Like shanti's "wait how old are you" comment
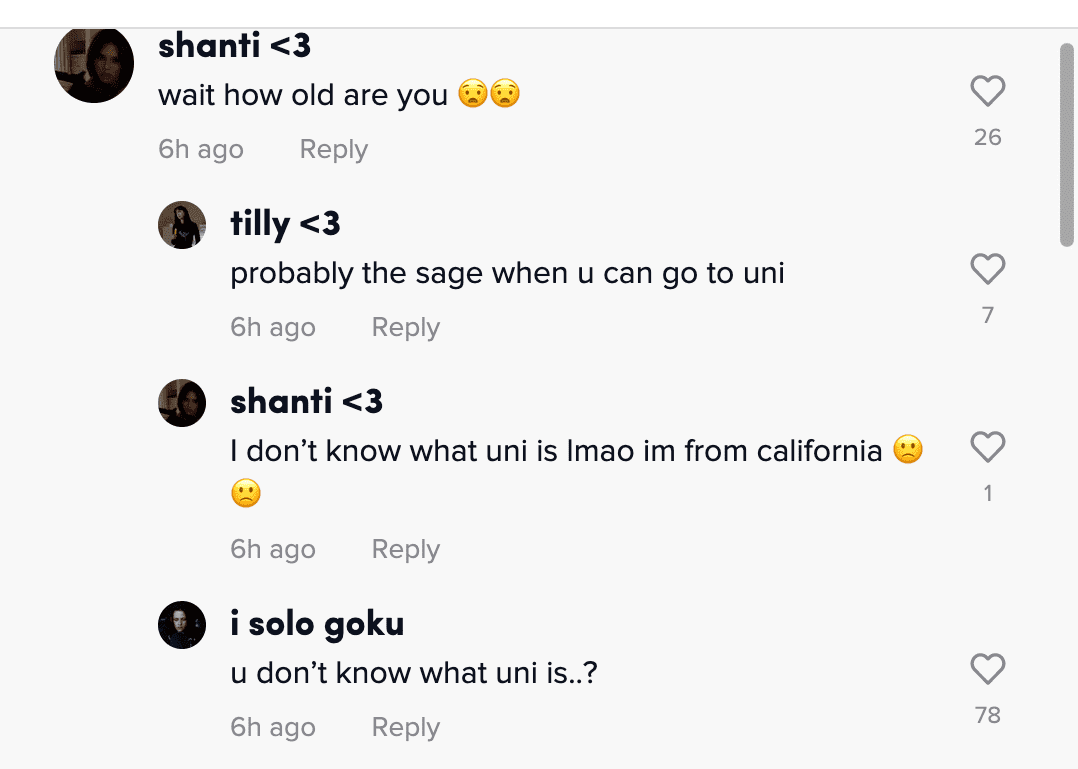1078x769 pixels. pos(987,92)
